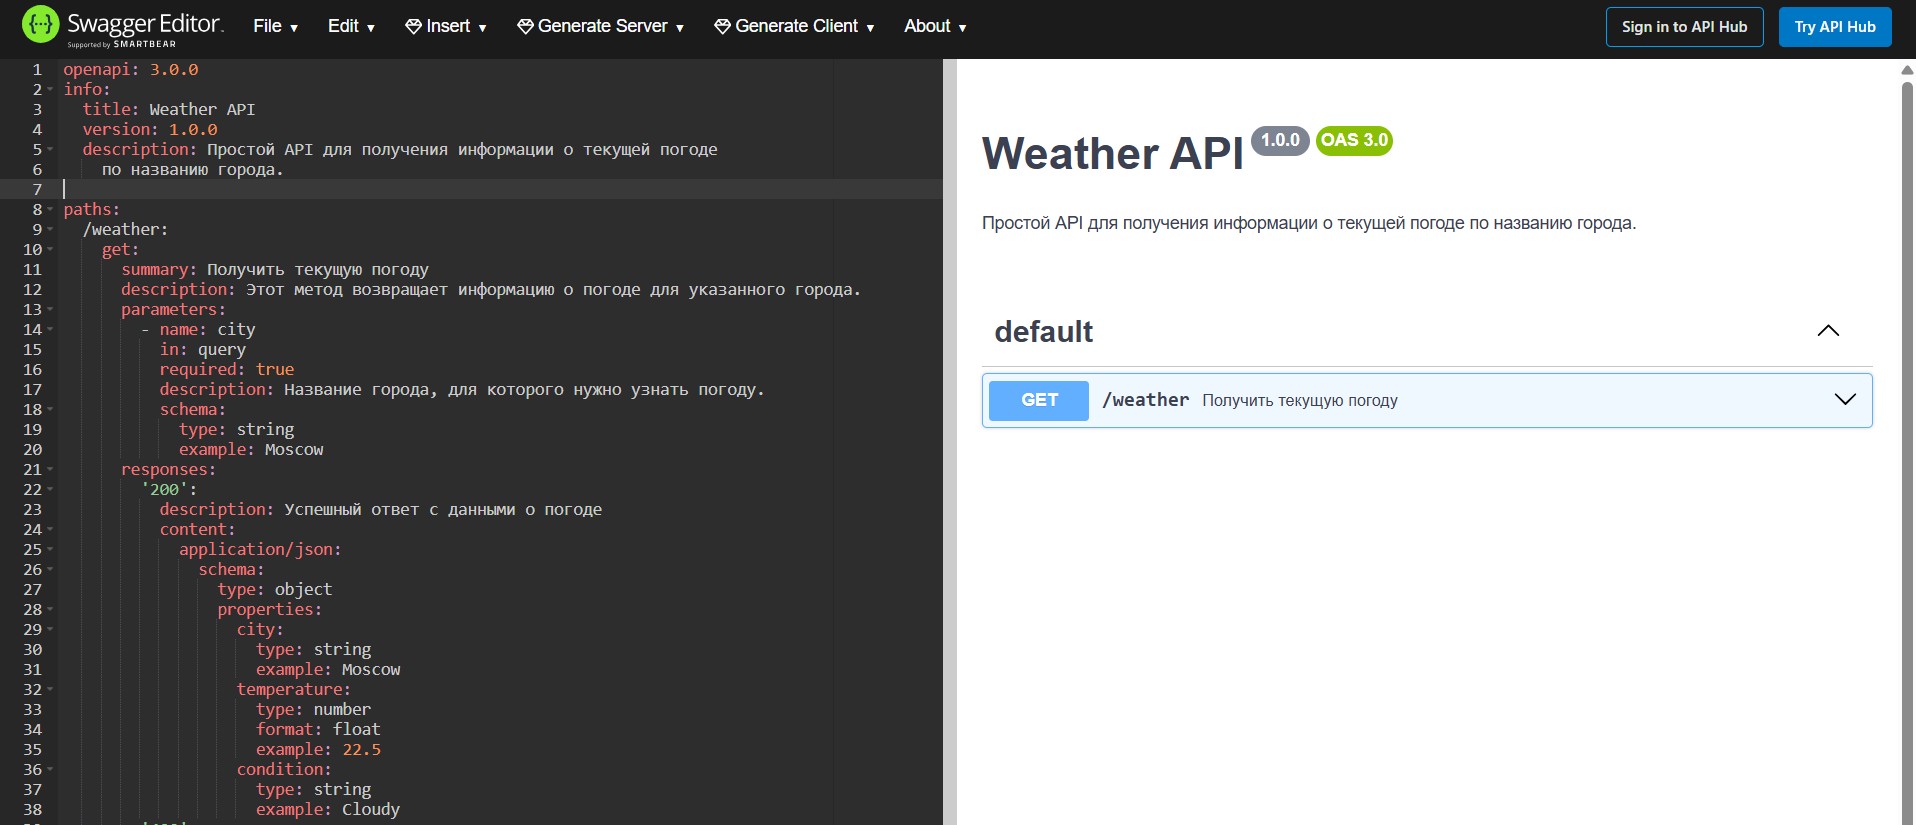Click the Try API Hub button
The image size is (1916, 825).
1834,27
